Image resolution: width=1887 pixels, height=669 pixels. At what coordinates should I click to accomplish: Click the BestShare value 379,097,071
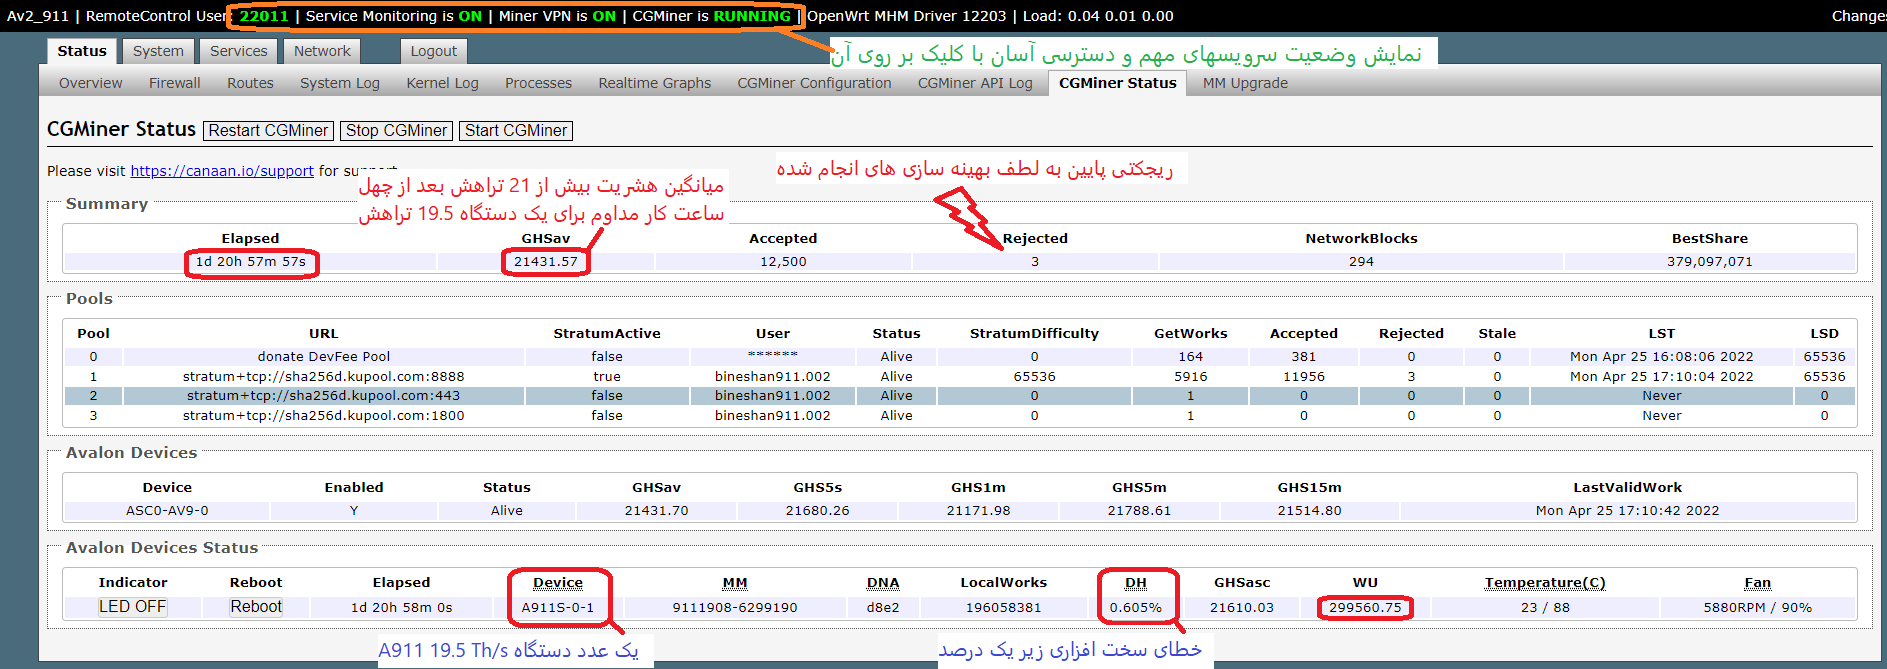(1710, 262)
